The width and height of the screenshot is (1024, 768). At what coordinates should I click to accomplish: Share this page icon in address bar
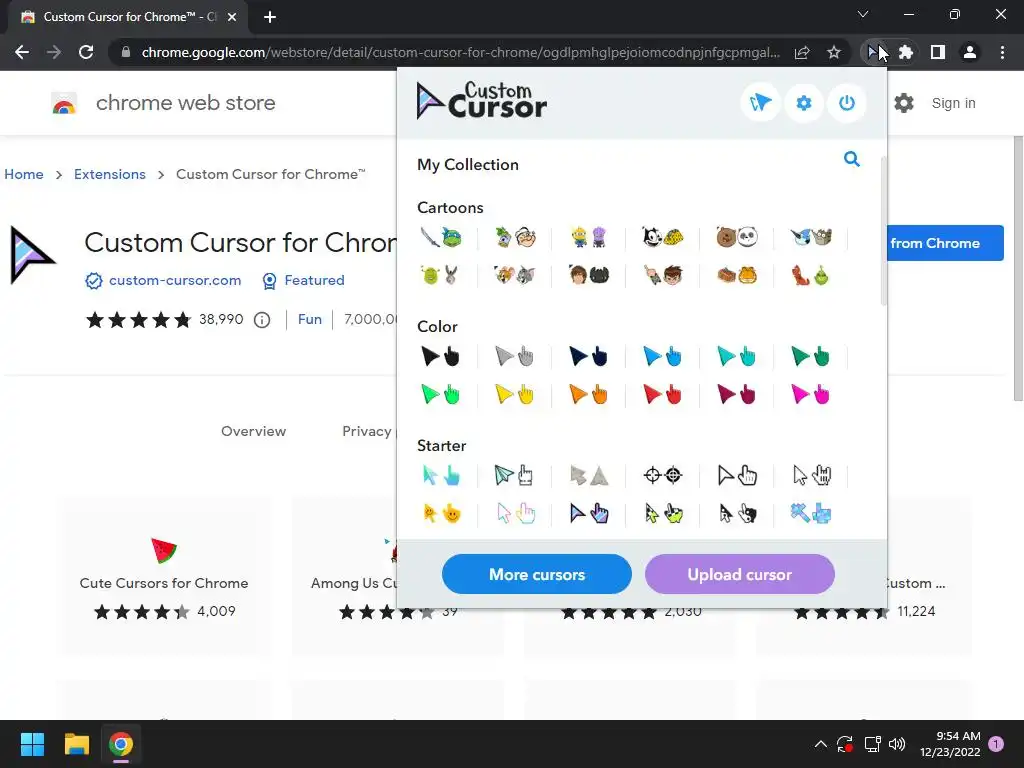click(802, 52)
